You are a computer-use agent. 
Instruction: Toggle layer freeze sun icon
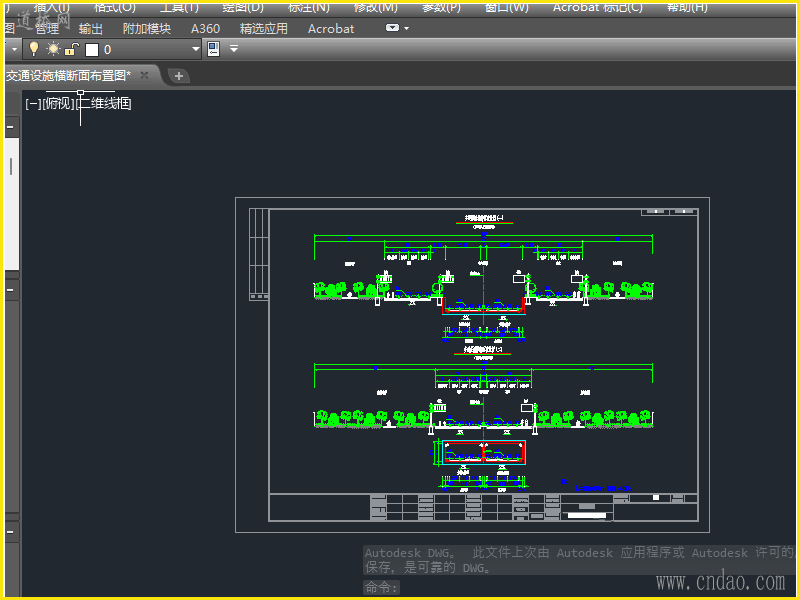tap(53, 49)
